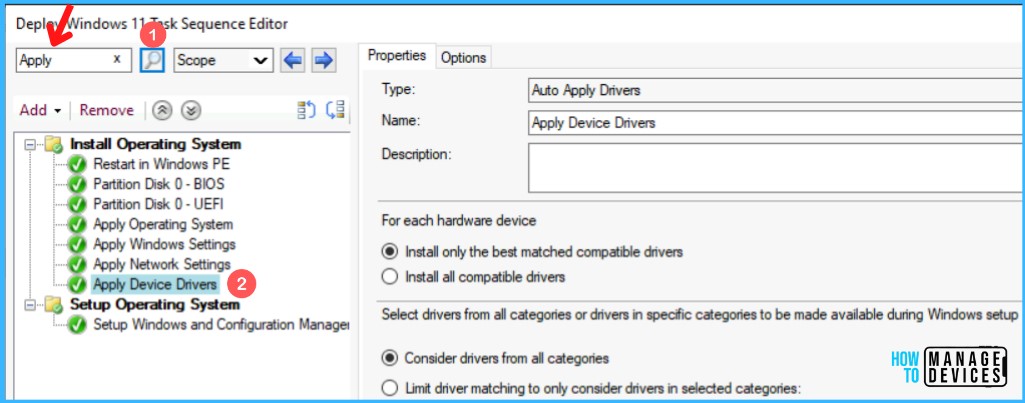Click the Name field Apply Device Drivers
The width and height of the screenshot is (1025, 403).
[776, 122]
